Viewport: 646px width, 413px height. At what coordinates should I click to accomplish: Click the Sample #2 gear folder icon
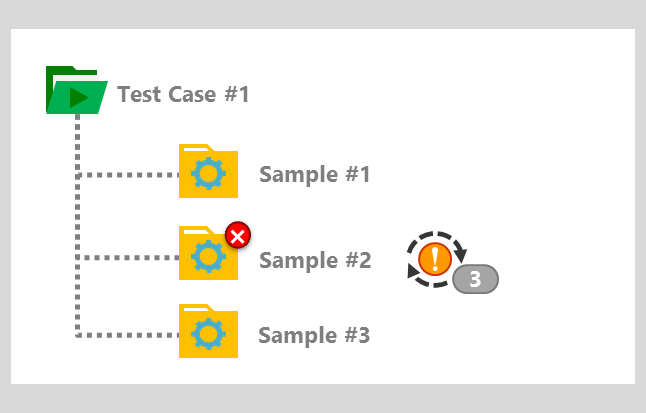[x=208, y=253]
